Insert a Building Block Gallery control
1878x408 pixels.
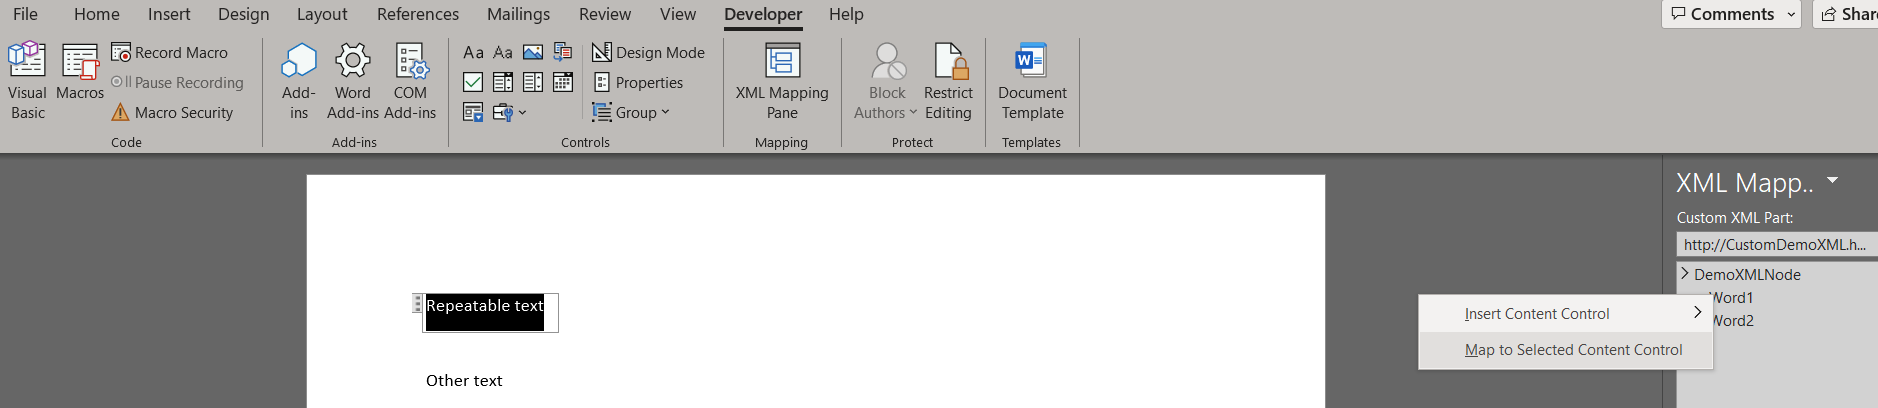563,52
